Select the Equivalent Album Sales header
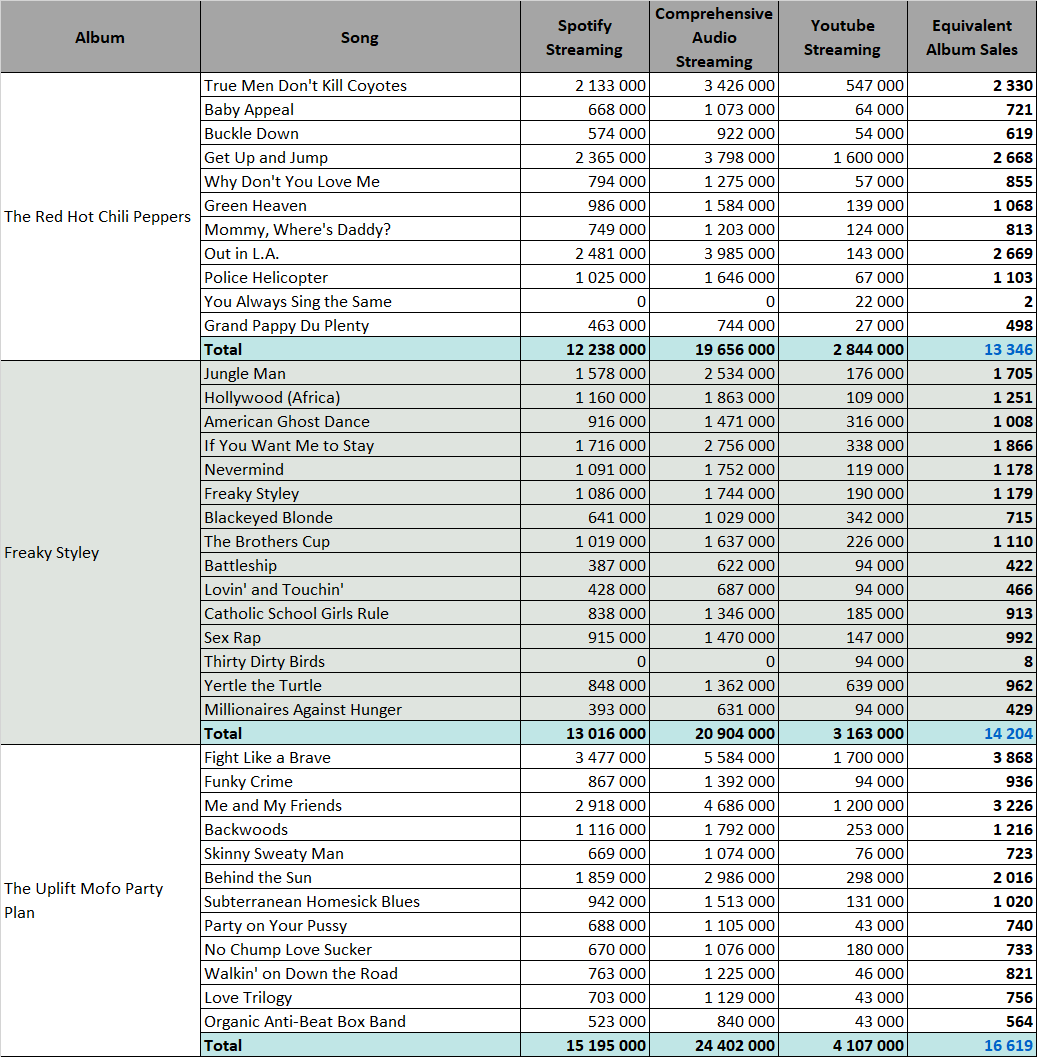Image resolution: width=1037 pixels, height=1057 pixels. (972, 37)
